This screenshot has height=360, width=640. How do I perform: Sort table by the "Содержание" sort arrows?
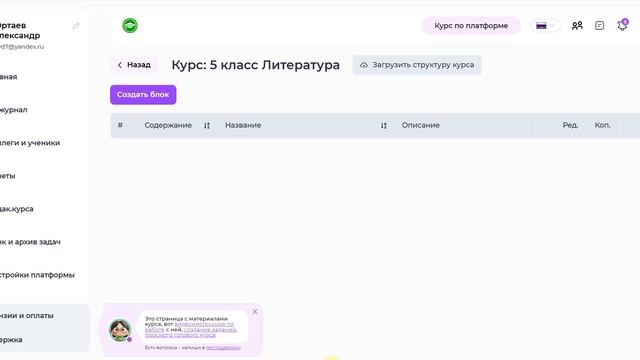(x=207, y=126)
